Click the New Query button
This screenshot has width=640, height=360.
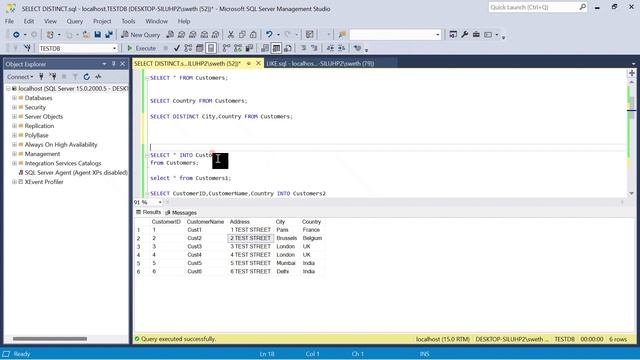pyautogui.click(x=140, y=35)
